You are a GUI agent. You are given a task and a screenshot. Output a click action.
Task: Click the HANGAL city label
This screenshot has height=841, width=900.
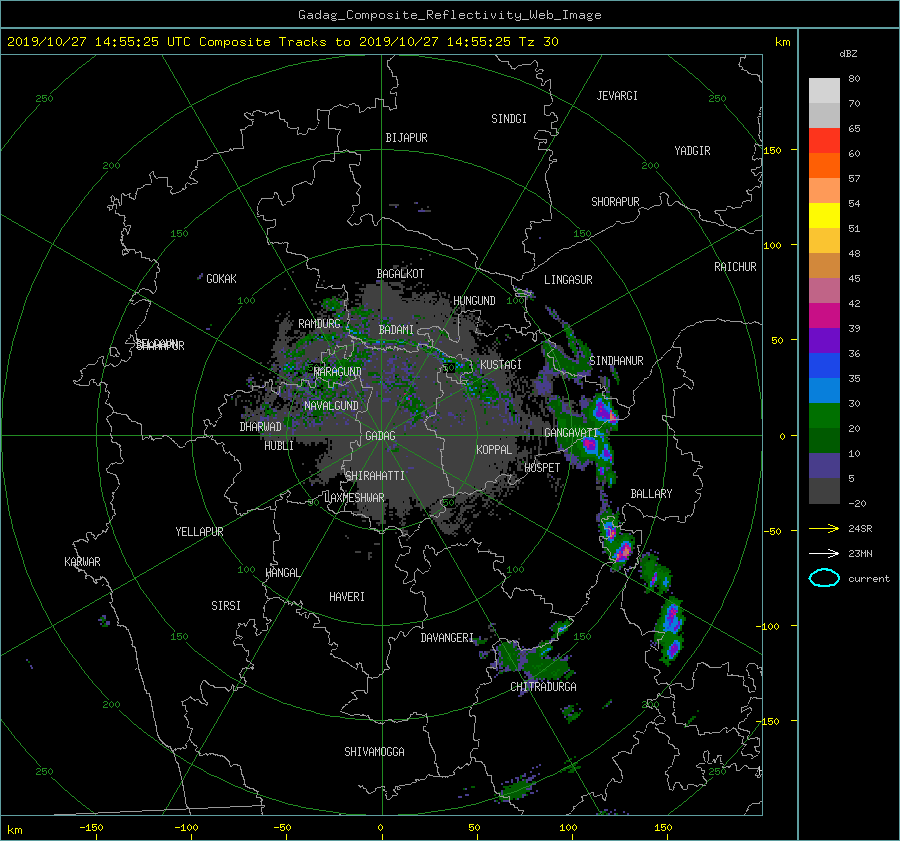[283, 573]
